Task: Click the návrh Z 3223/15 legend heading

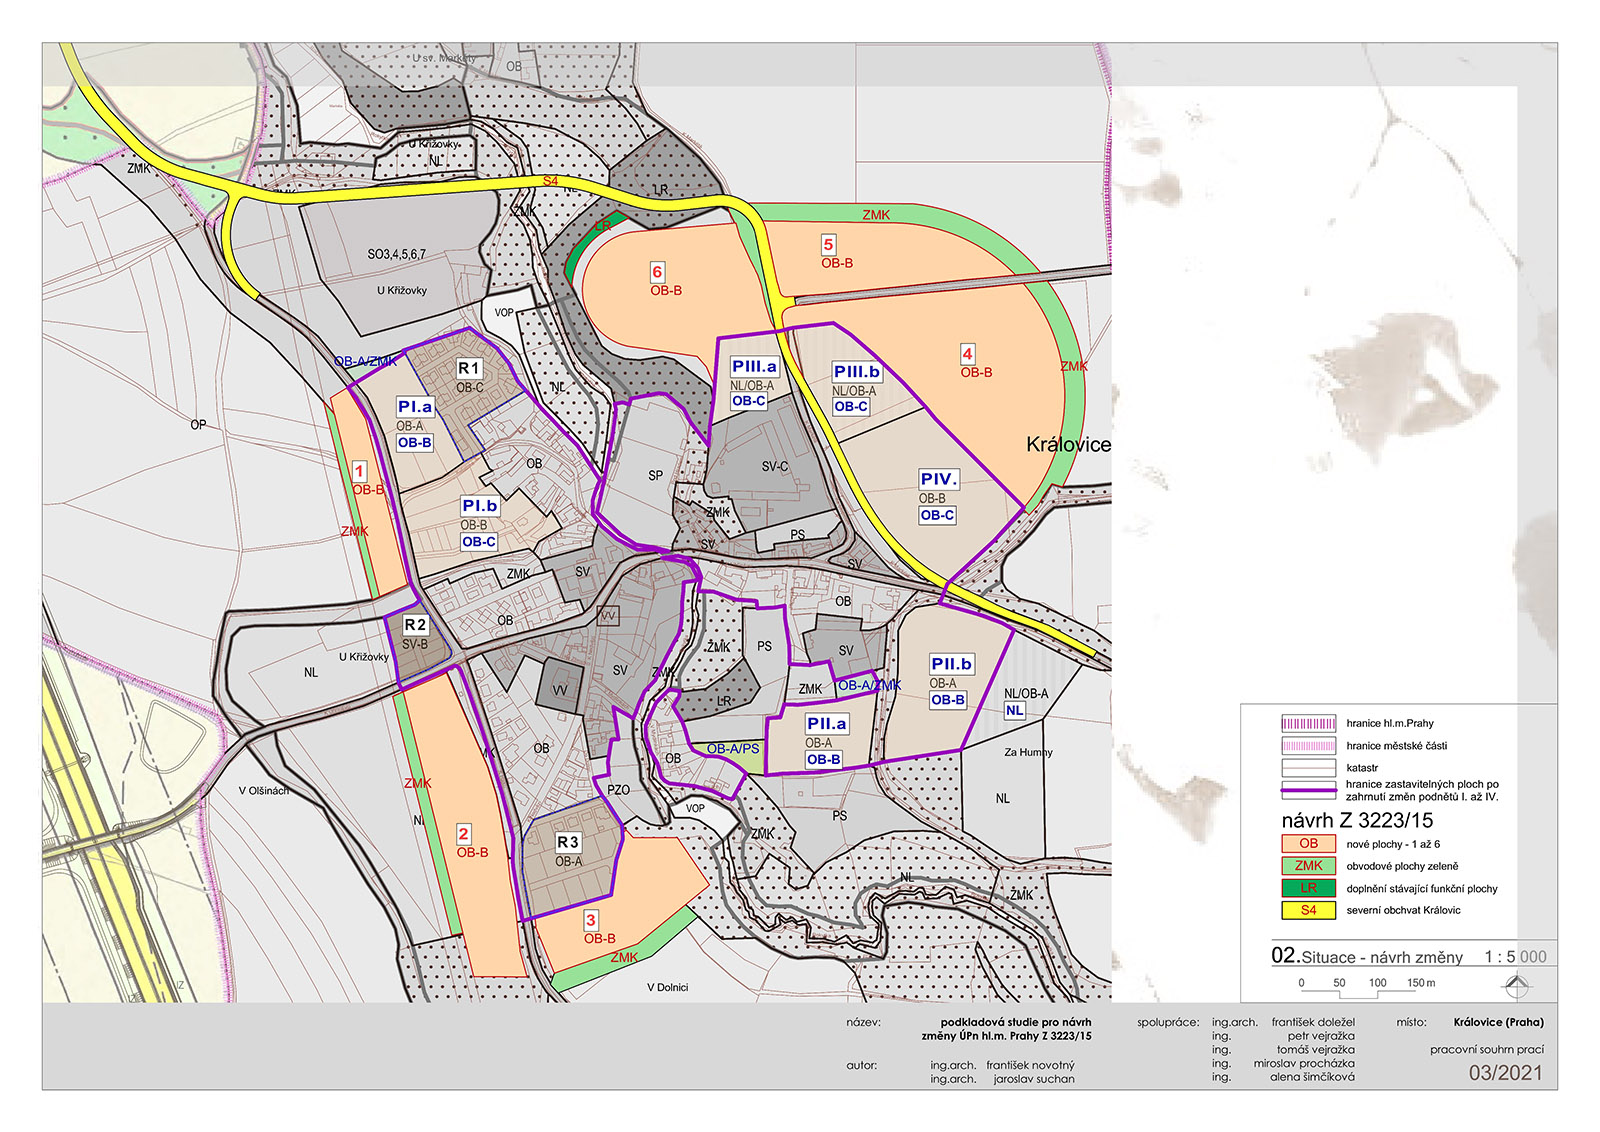Action: [1357, 821]
